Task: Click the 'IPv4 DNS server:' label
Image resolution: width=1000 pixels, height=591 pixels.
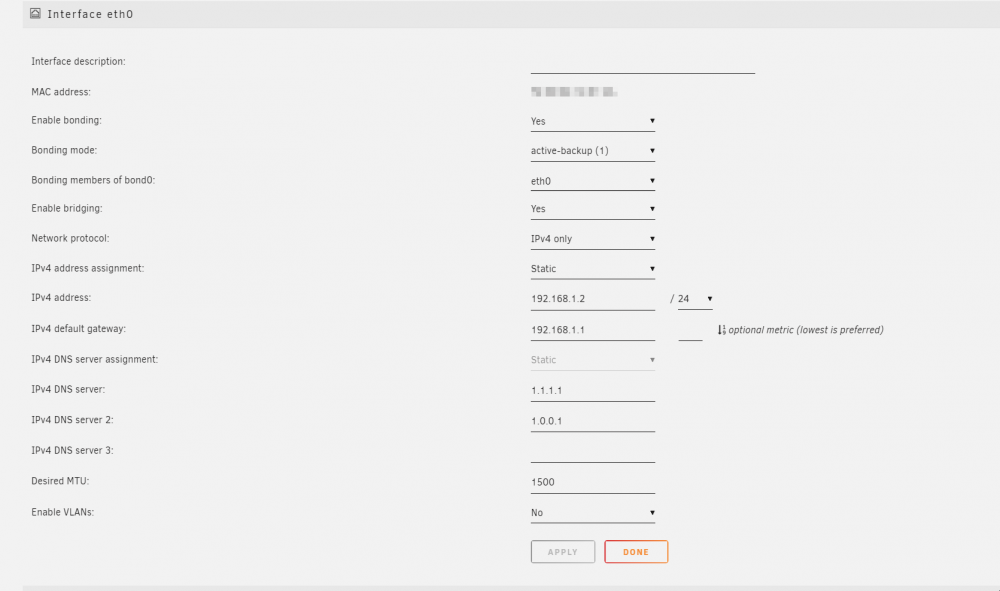Action: coord(68,389)
